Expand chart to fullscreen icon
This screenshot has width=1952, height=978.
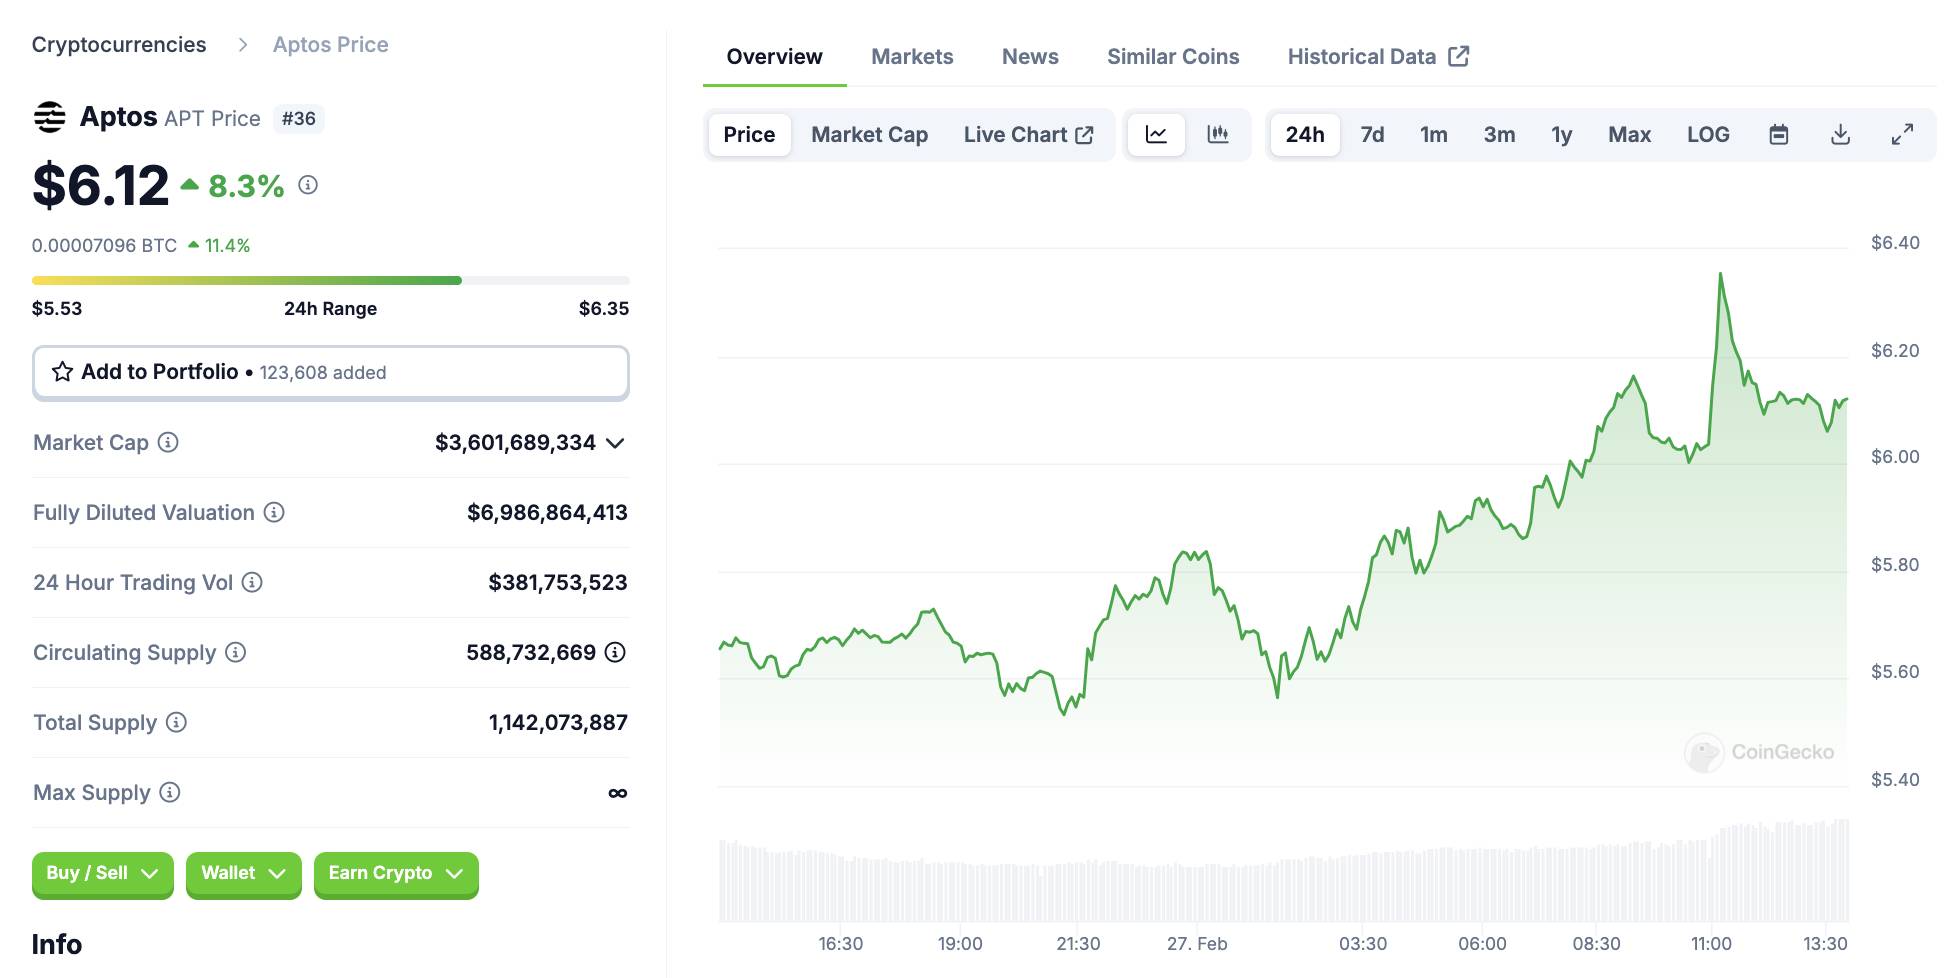click(1902, 134)
